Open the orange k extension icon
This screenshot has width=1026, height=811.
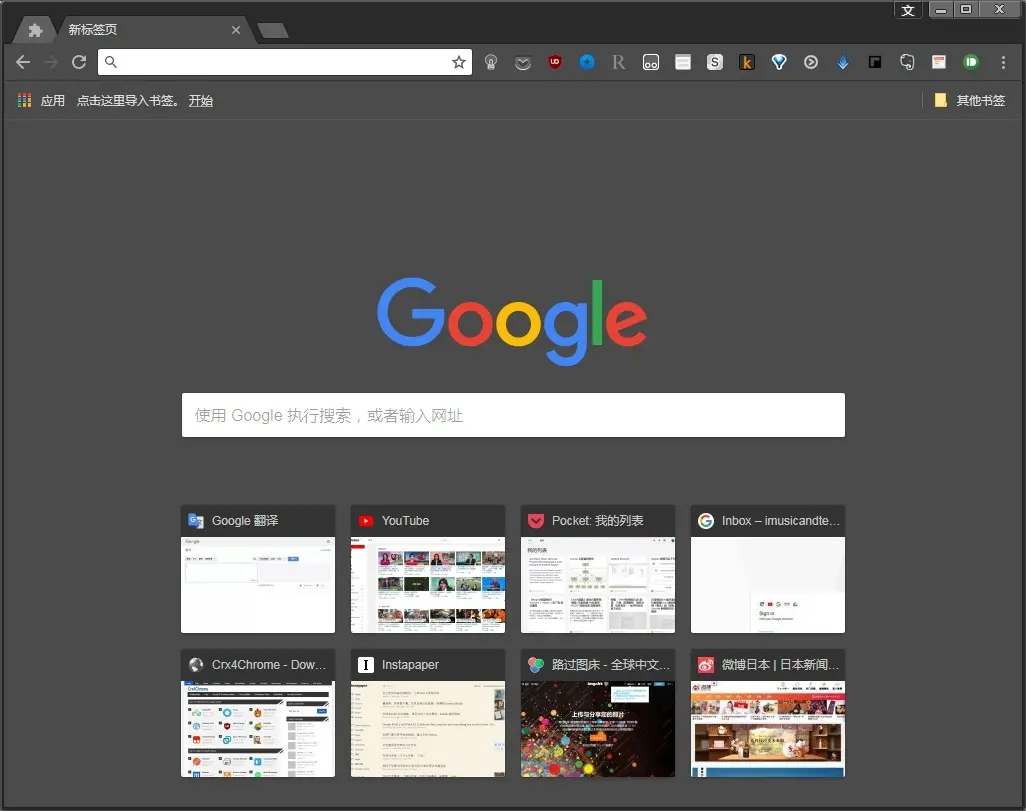click(x=747, y=62)
